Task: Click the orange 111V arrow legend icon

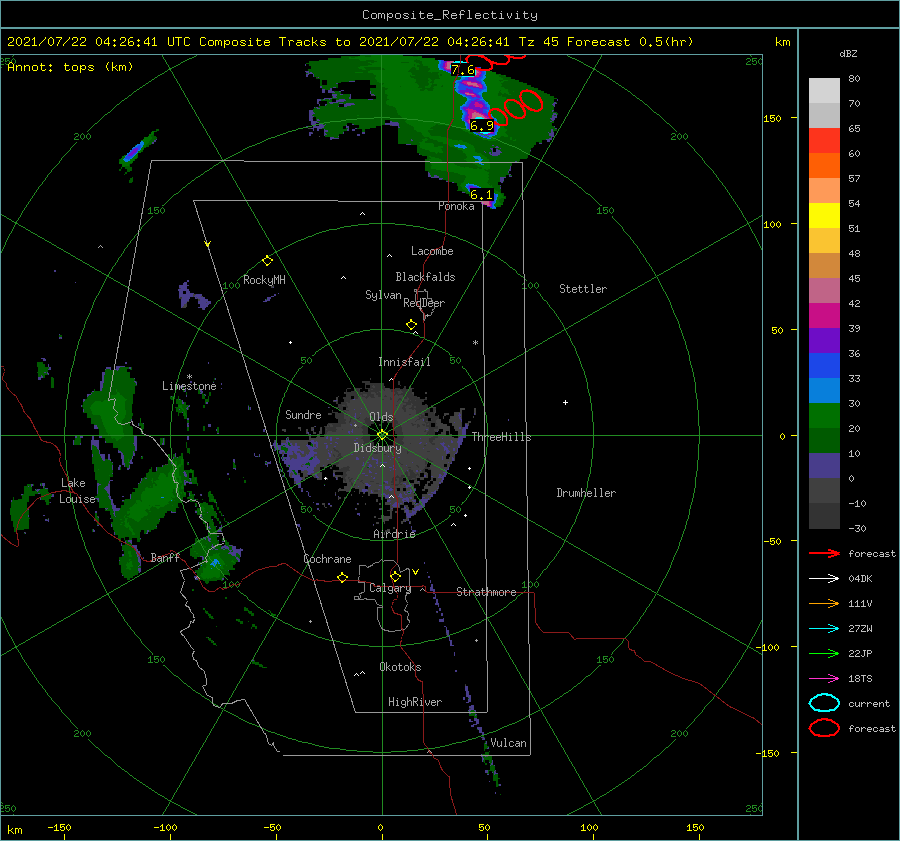Action: click(x=824, y=603)
